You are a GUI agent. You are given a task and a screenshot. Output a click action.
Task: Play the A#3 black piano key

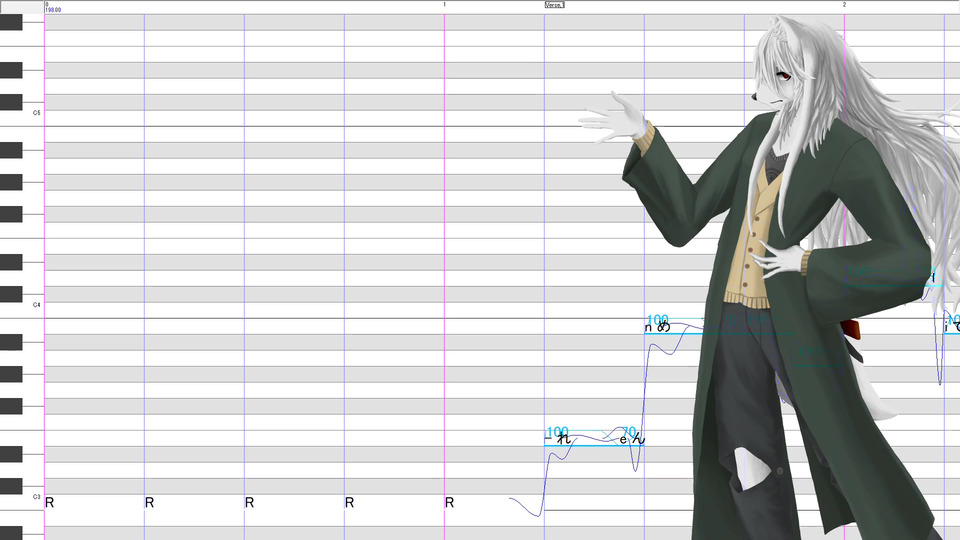11,342
